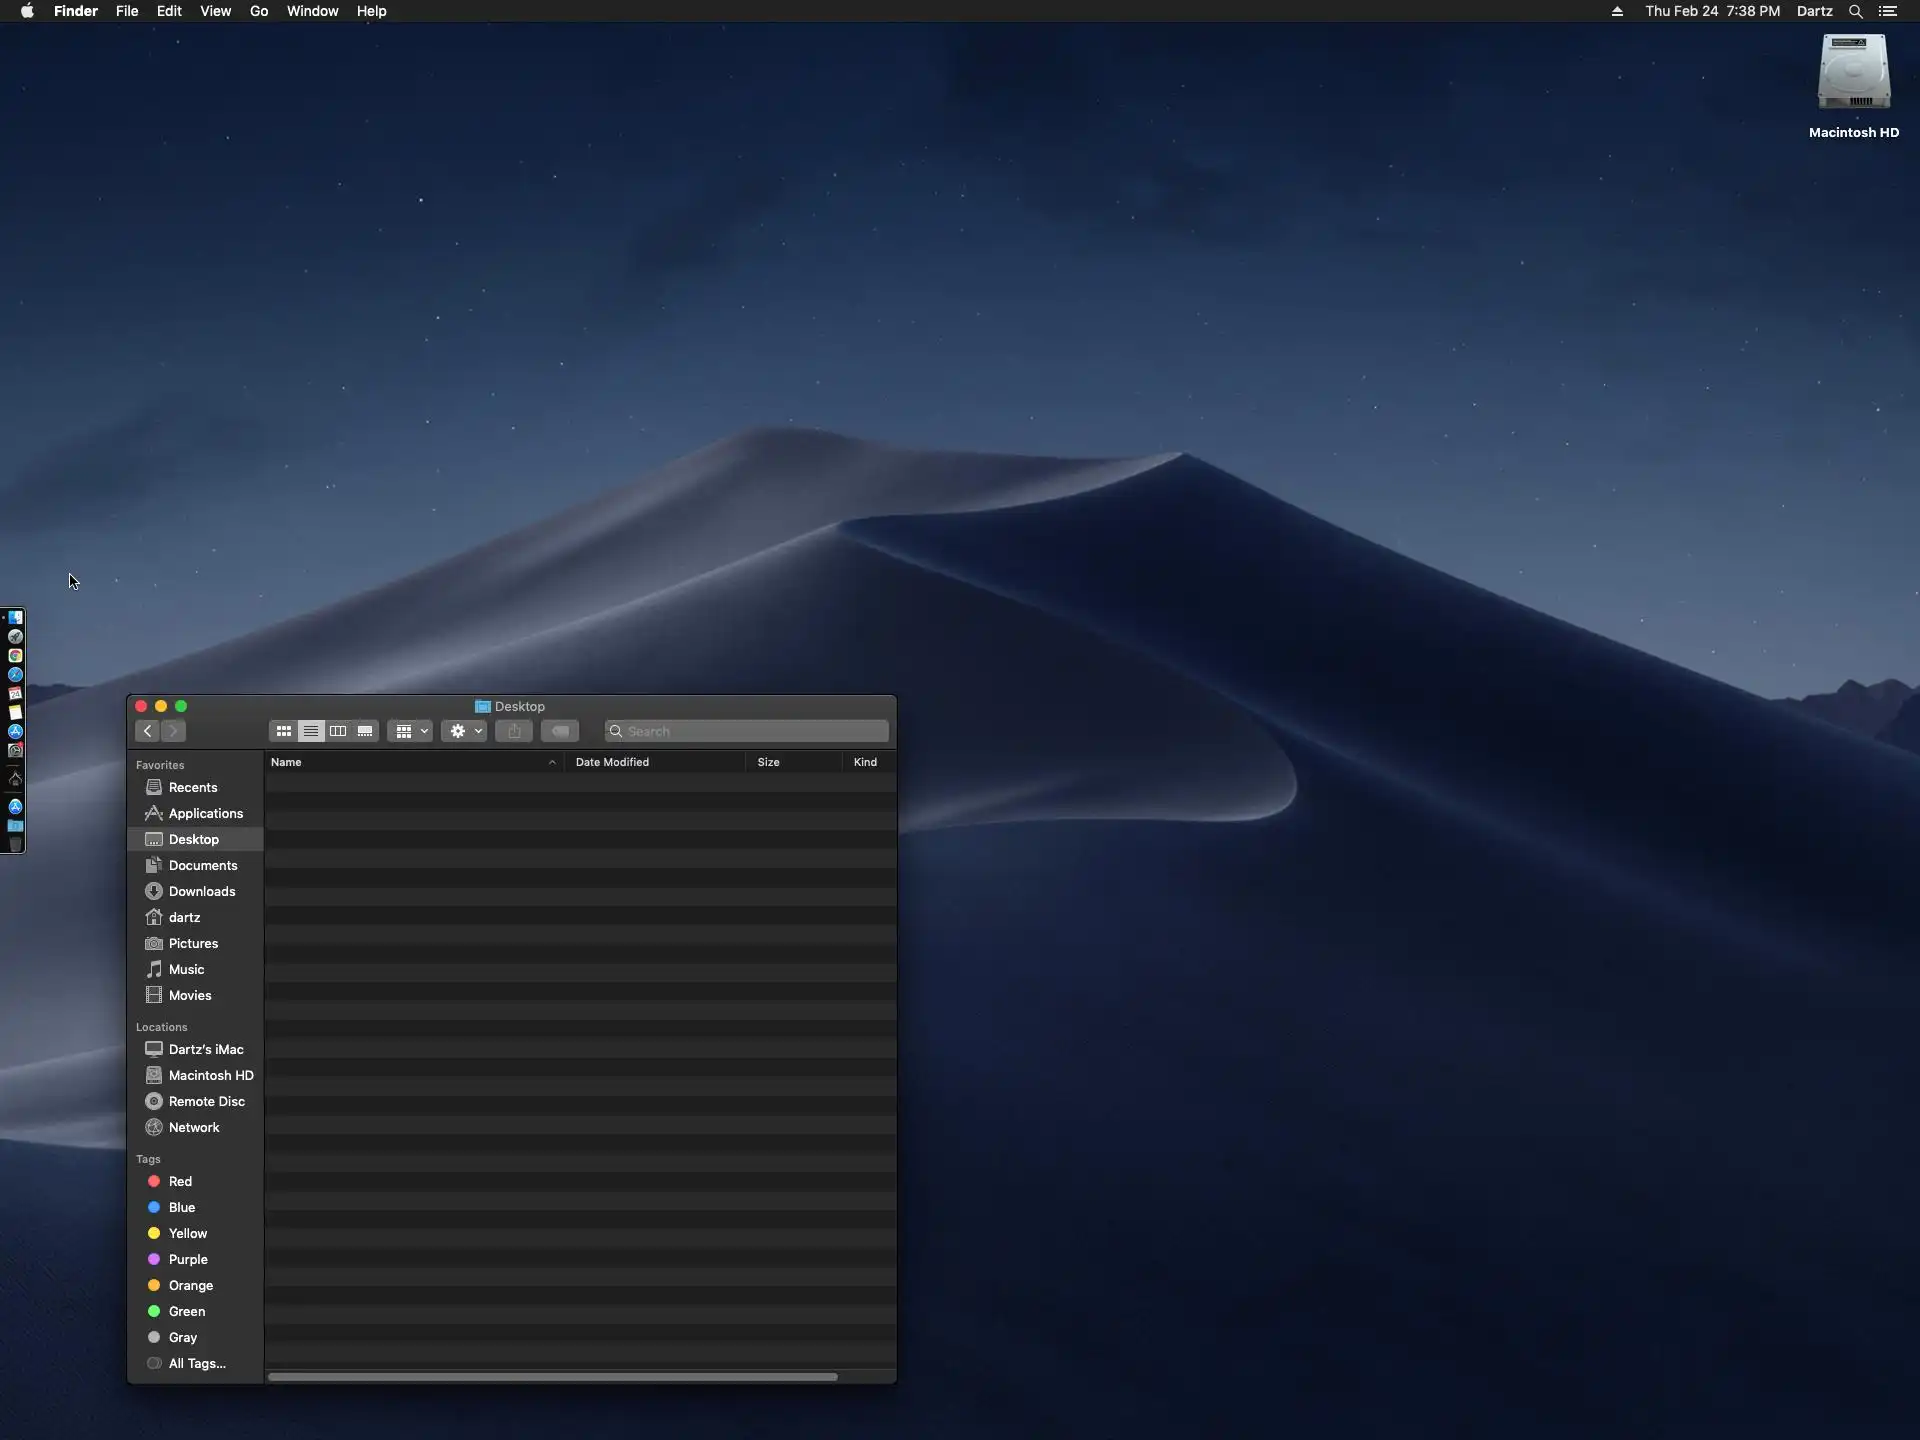Open All Tags… in the sidebar

196,1363
